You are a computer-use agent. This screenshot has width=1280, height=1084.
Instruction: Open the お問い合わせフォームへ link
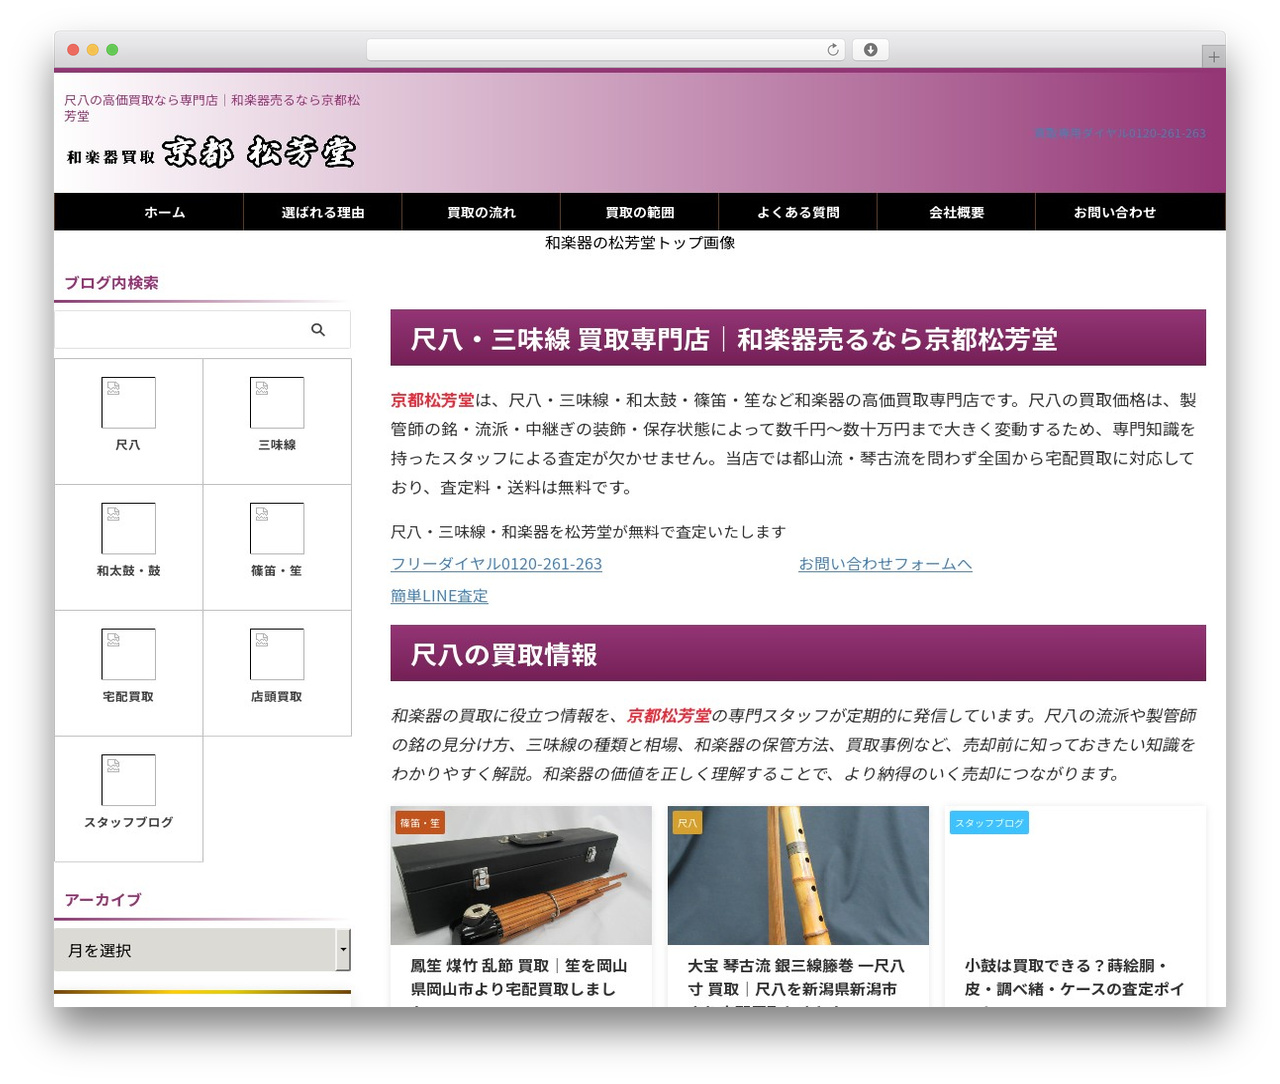coord(885,564)
